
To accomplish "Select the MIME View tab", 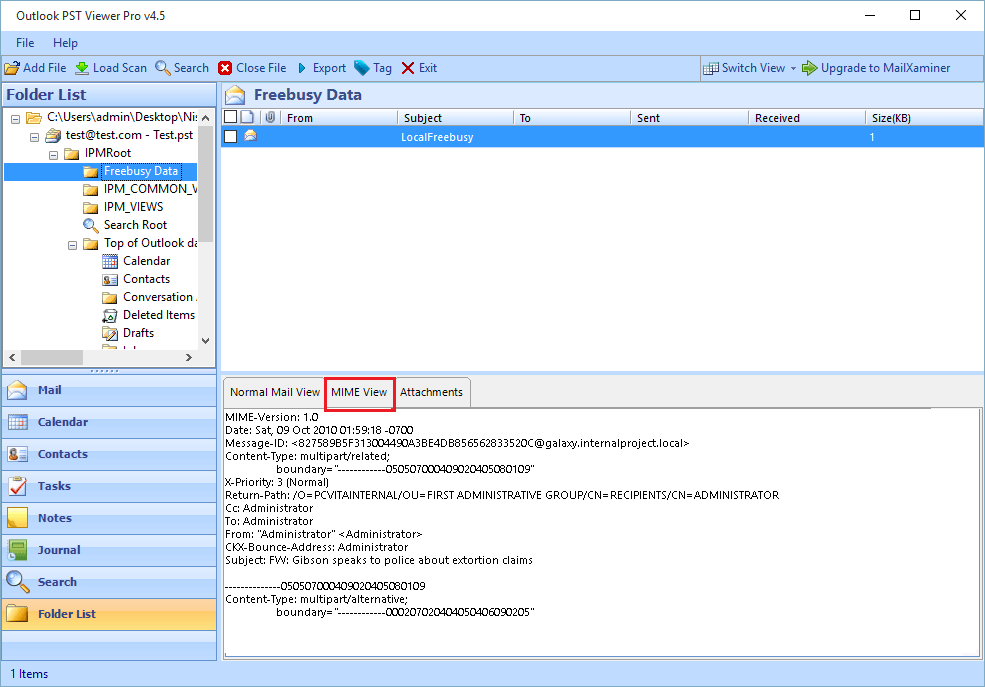I will (x=359, y=393).
